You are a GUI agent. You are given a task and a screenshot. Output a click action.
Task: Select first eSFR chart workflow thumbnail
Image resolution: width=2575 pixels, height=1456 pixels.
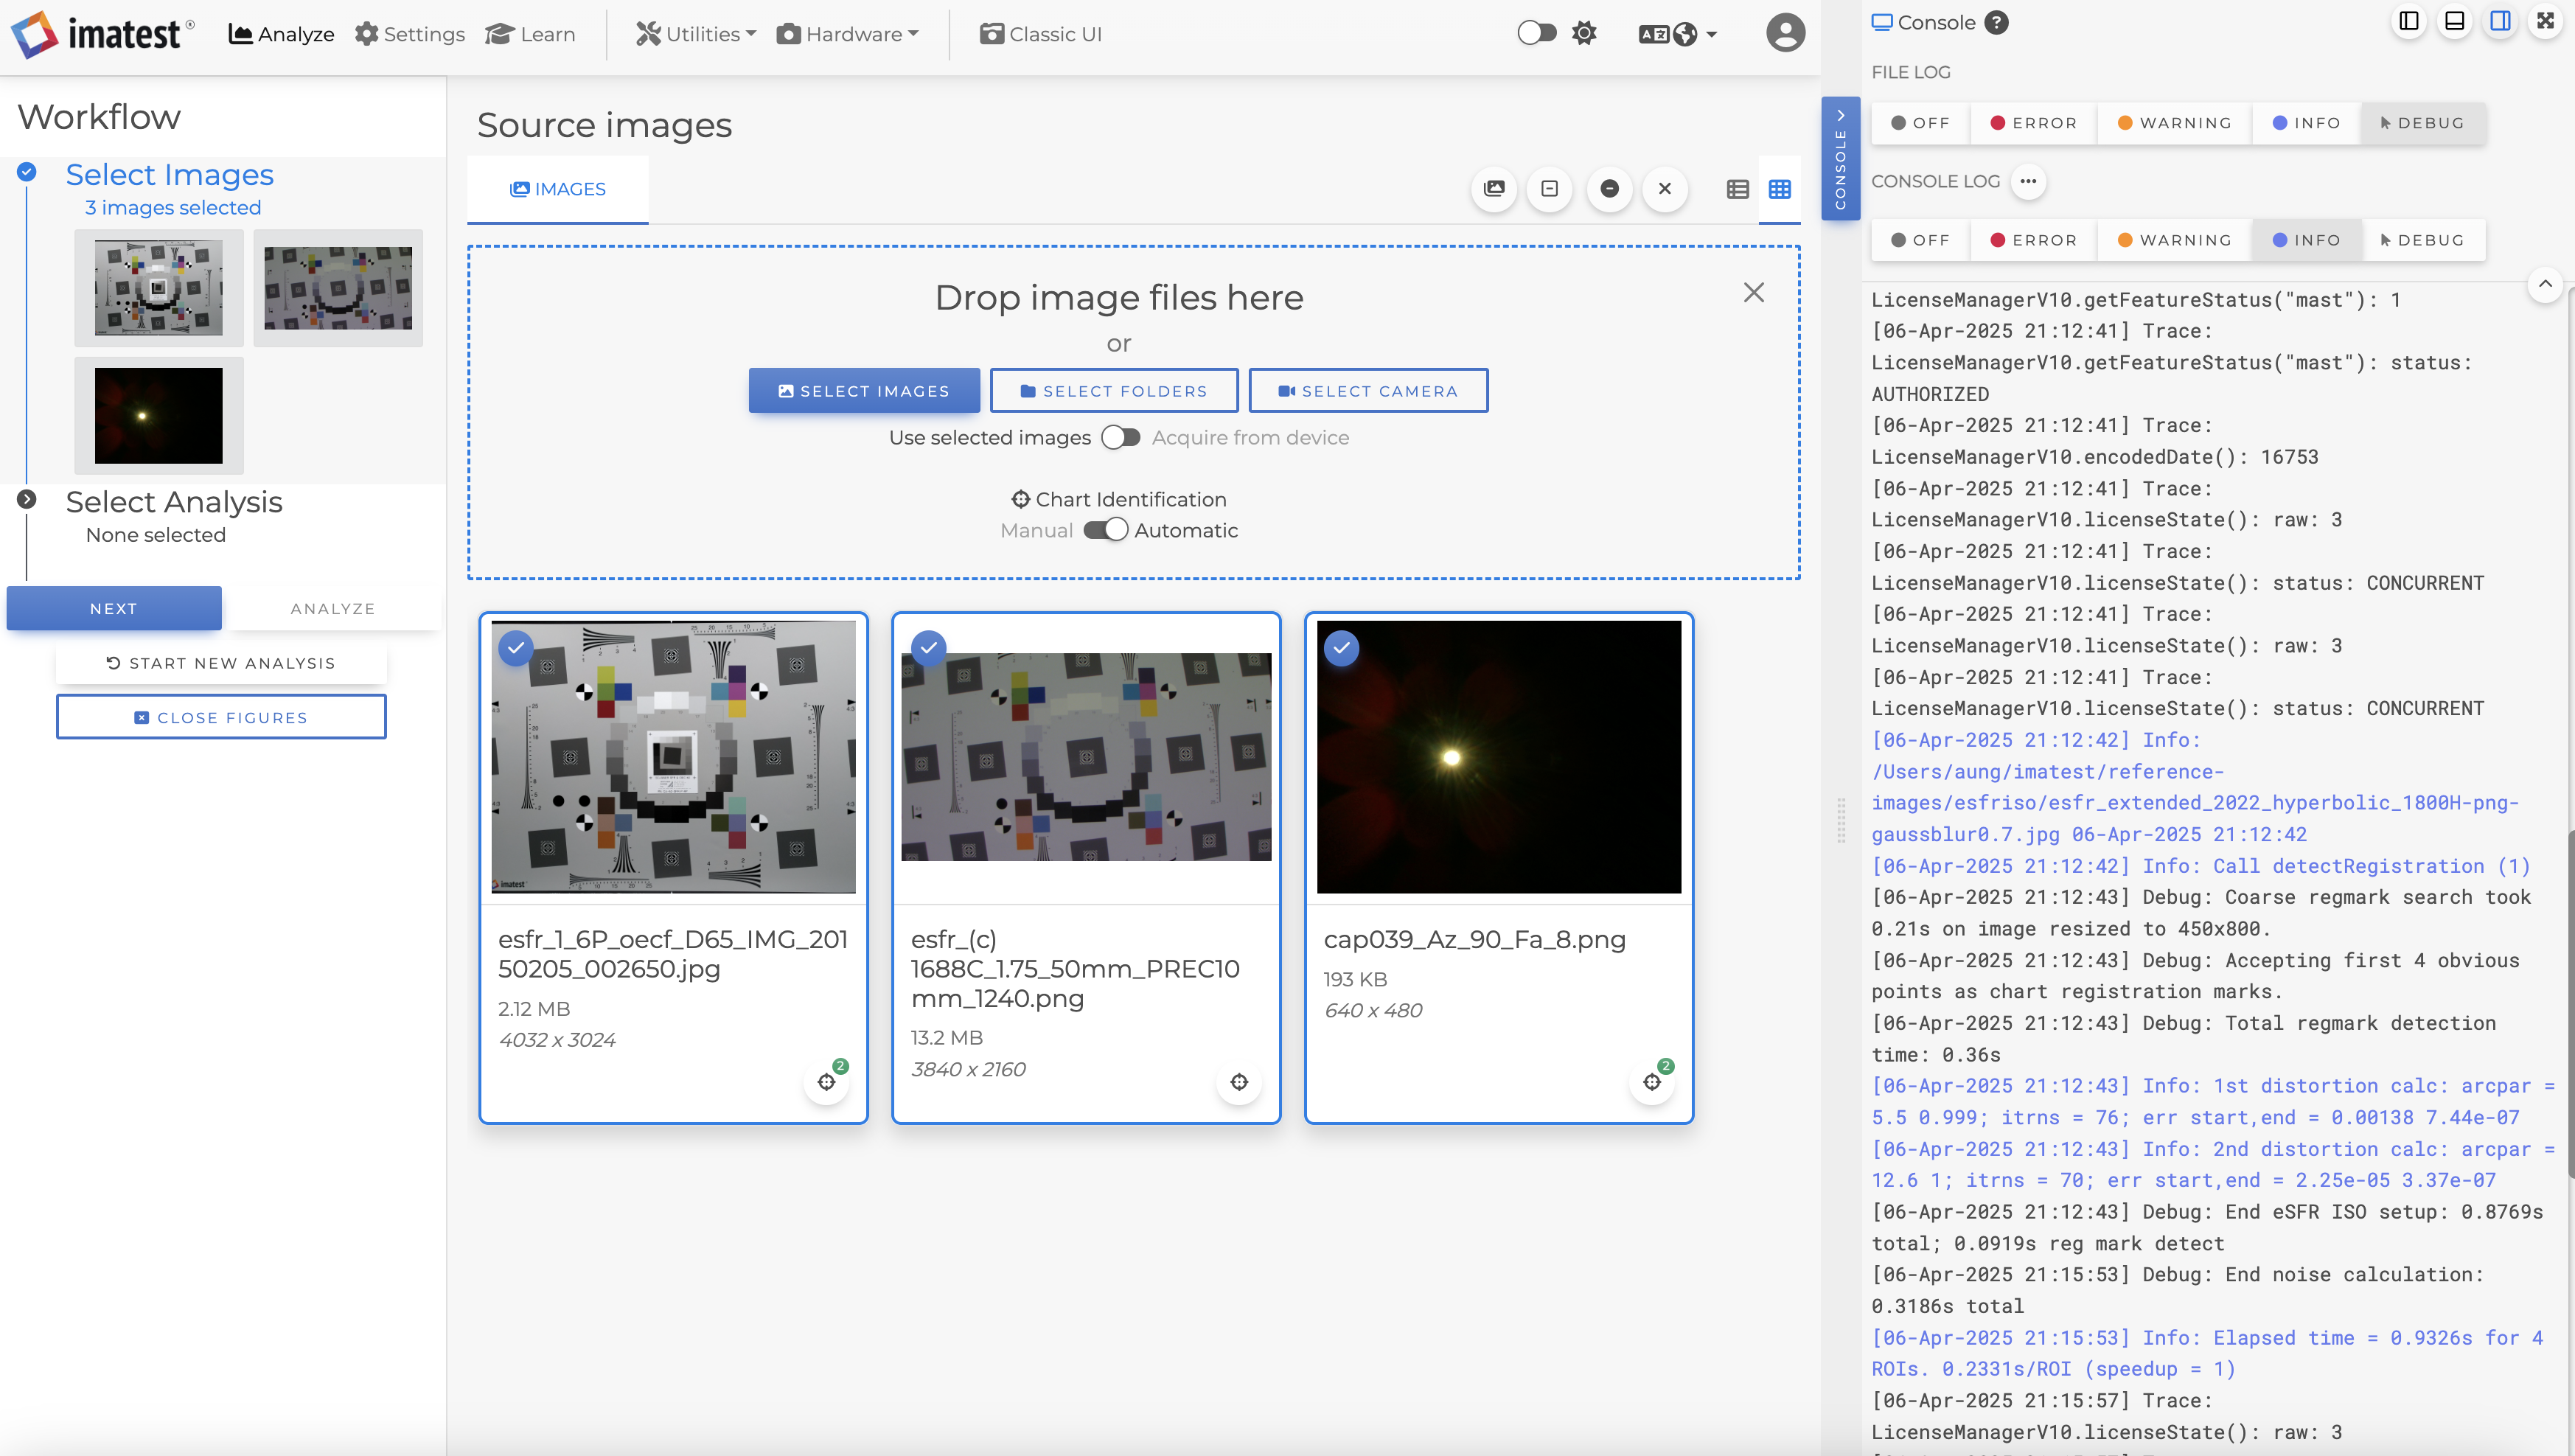tap(159, 288)
